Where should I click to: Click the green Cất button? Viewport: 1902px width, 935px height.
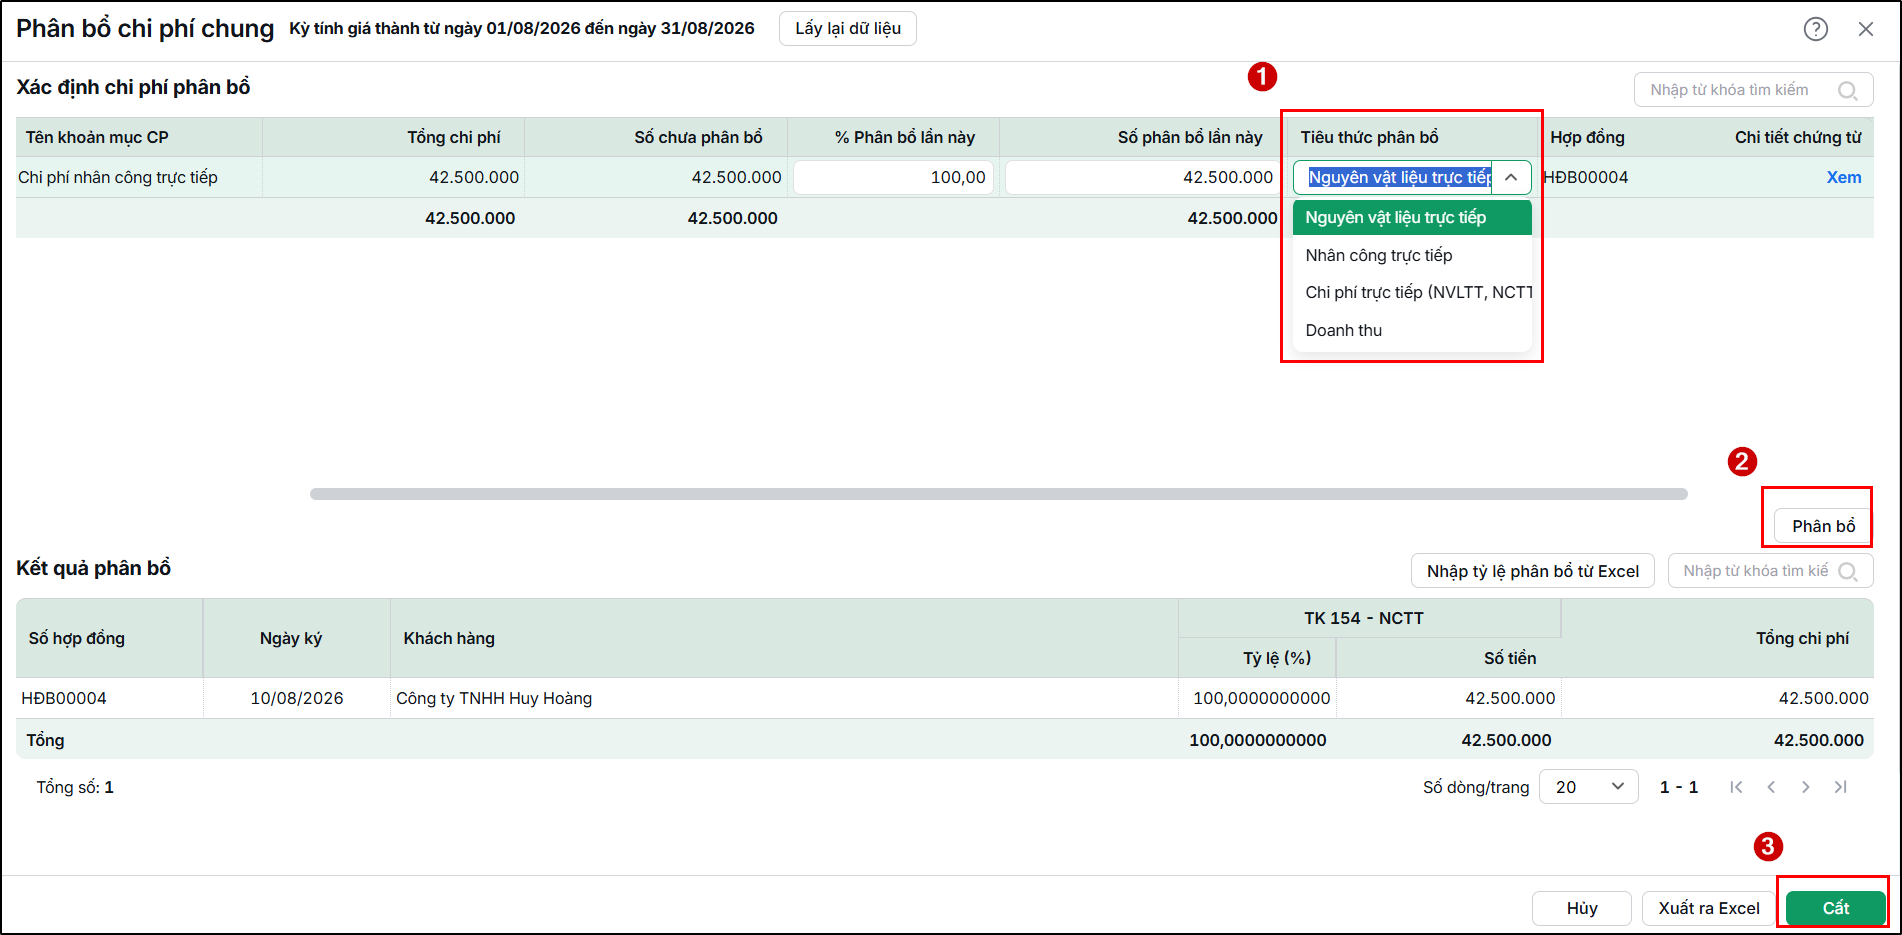[x=1835, y=908]
